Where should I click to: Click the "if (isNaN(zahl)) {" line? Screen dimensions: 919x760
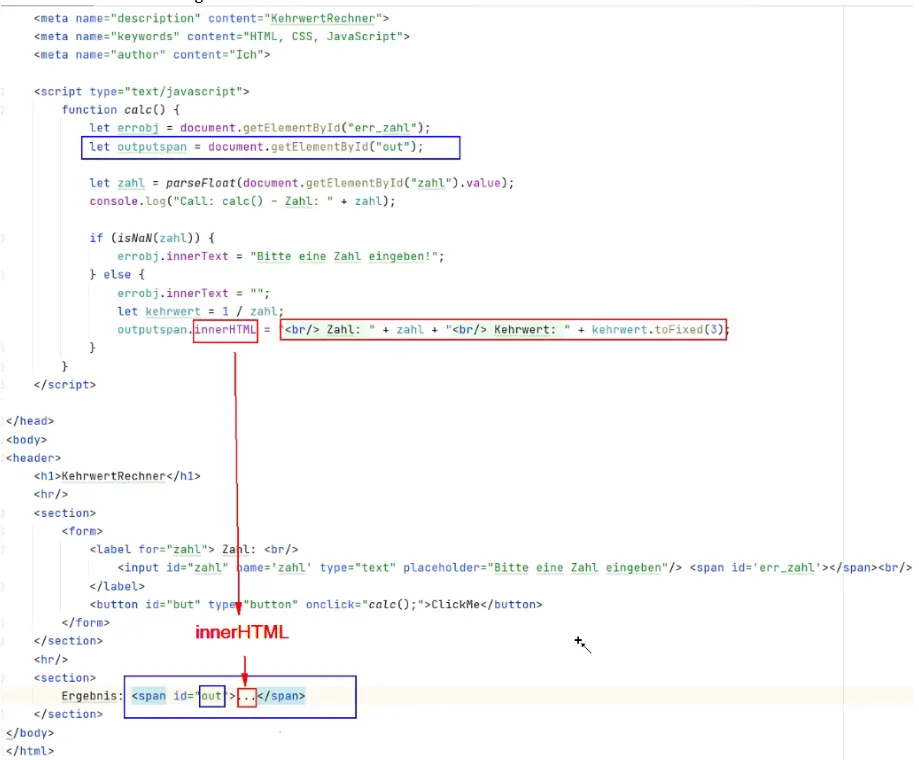pos(152,238)
